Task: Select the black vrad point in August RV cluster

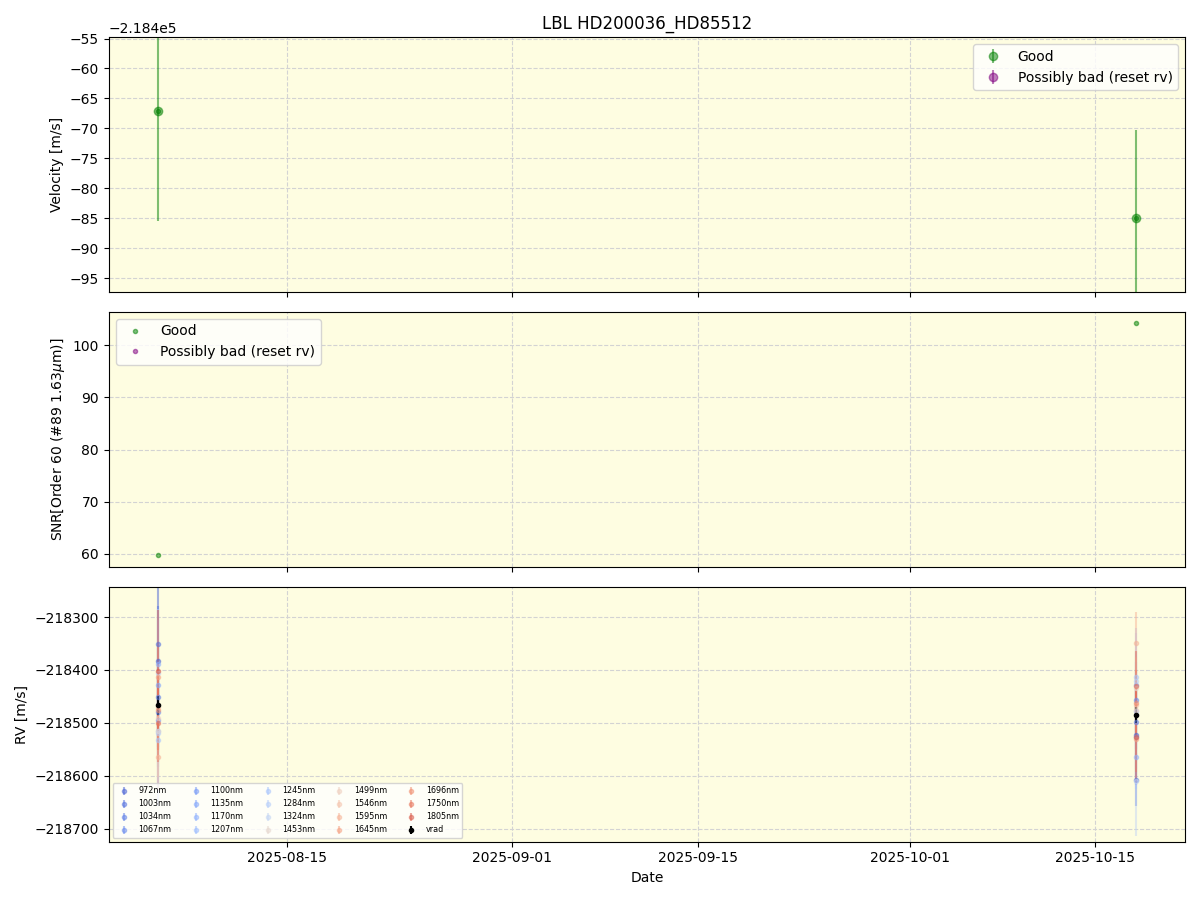Action: coord(158,705)
